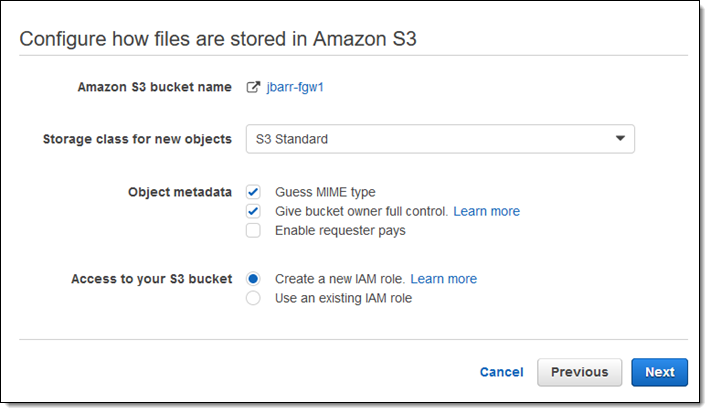
Task: Open the jbarr-fgw1 bucket link
Action: 295,87
